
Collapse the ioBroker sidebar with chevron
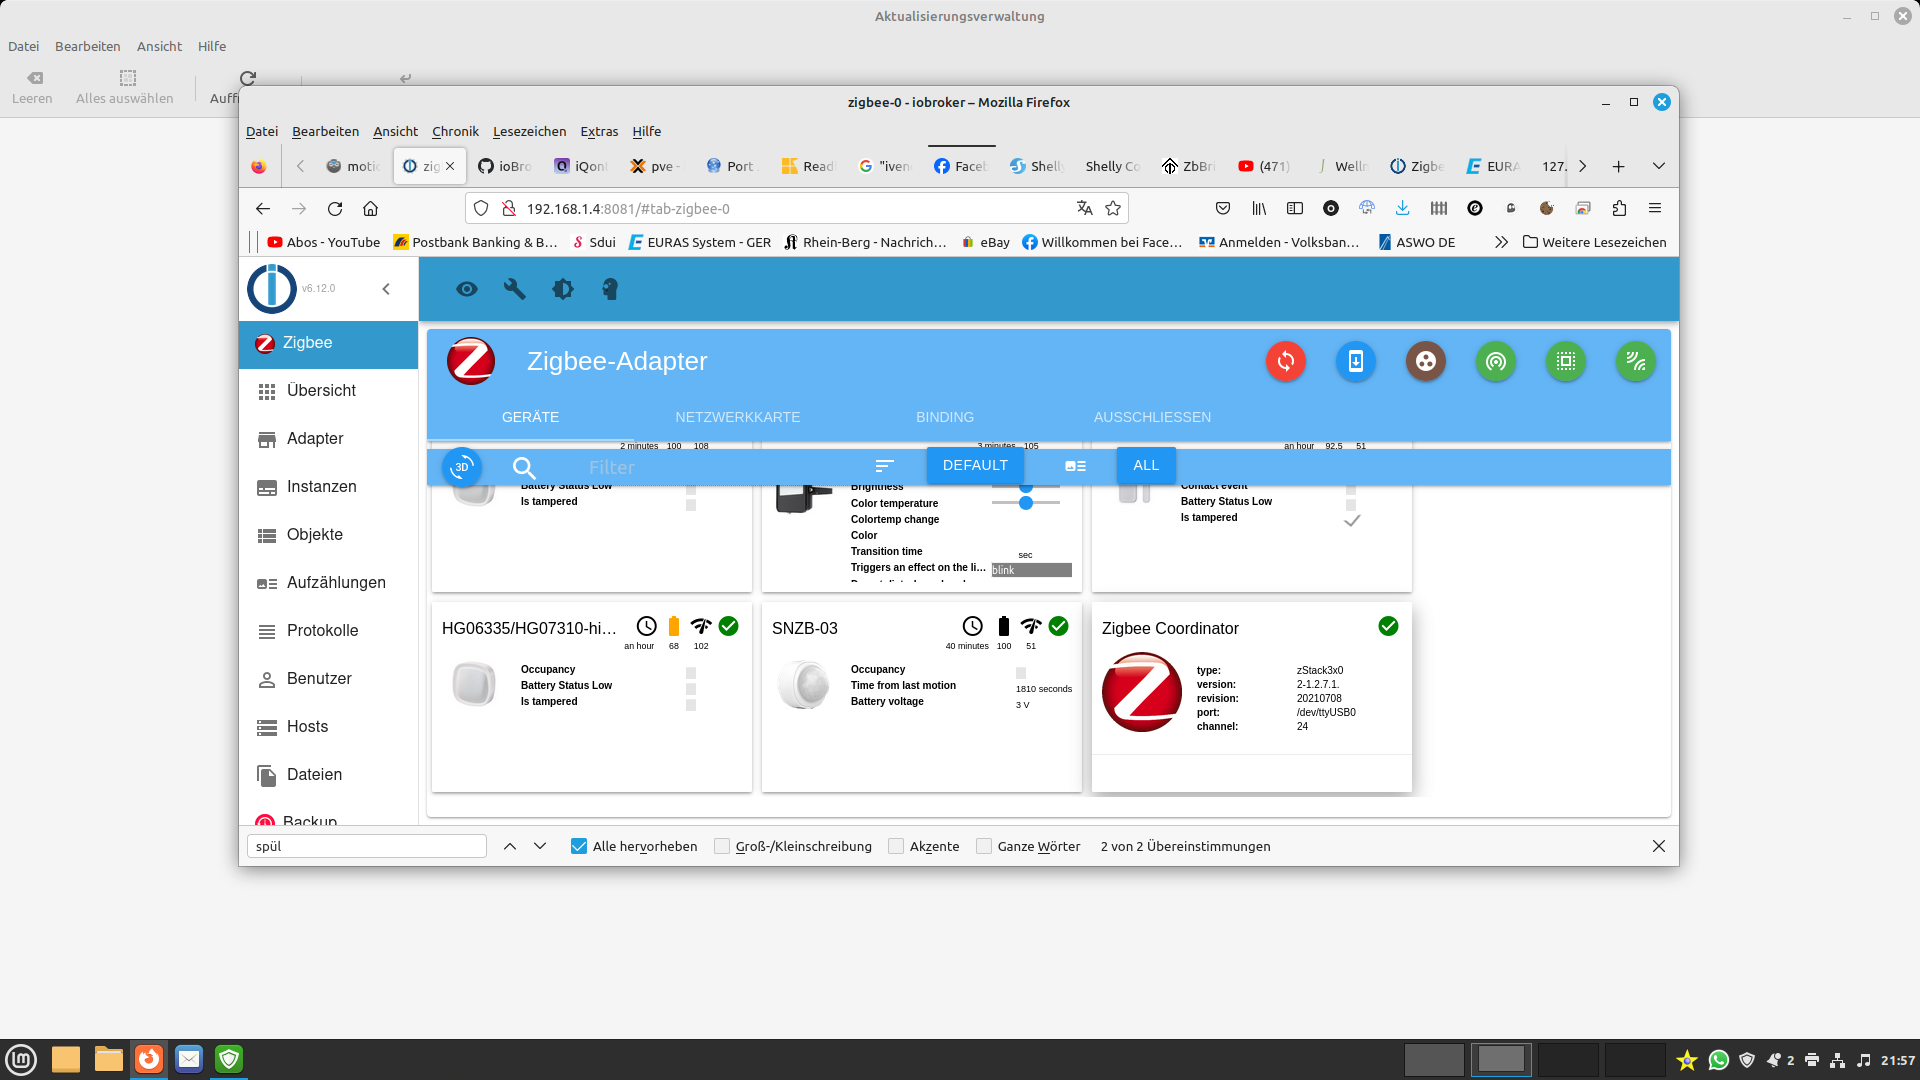point(386,289)
